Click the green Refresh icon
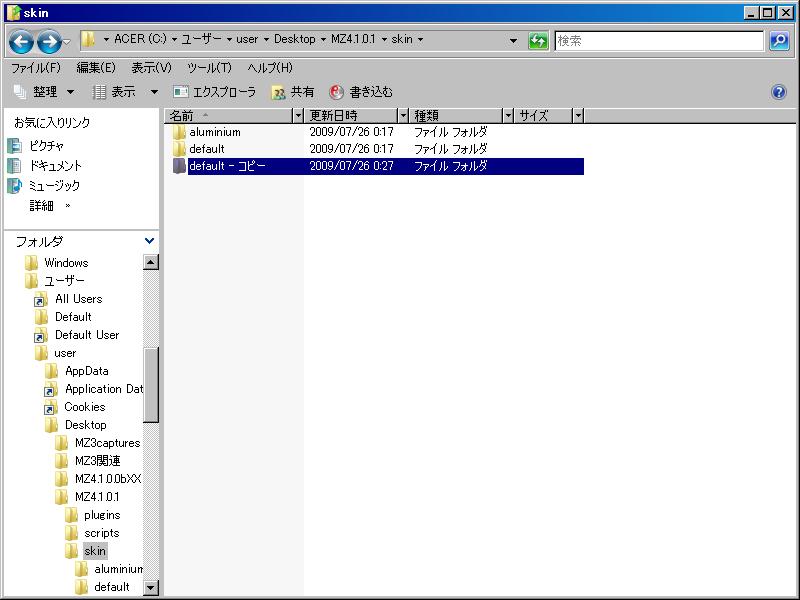 [538, 41]
